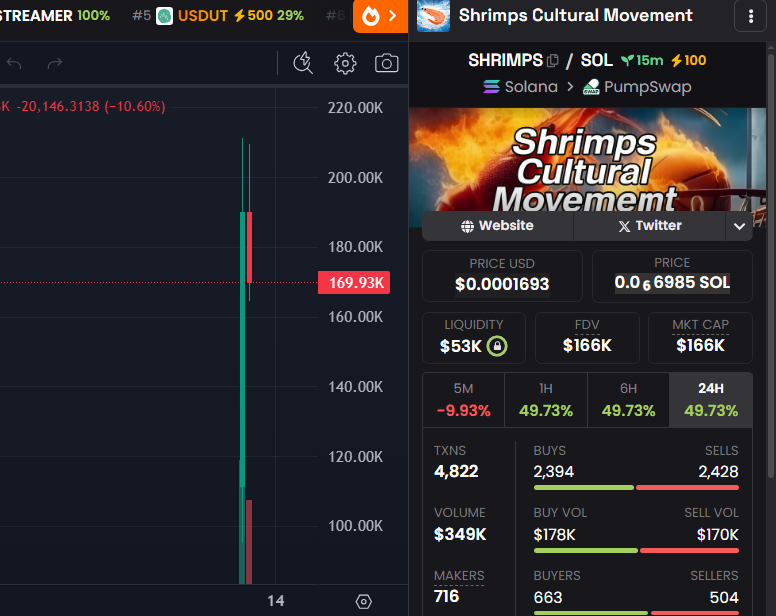Select the 5M timeframe tab

click(464, 400)
